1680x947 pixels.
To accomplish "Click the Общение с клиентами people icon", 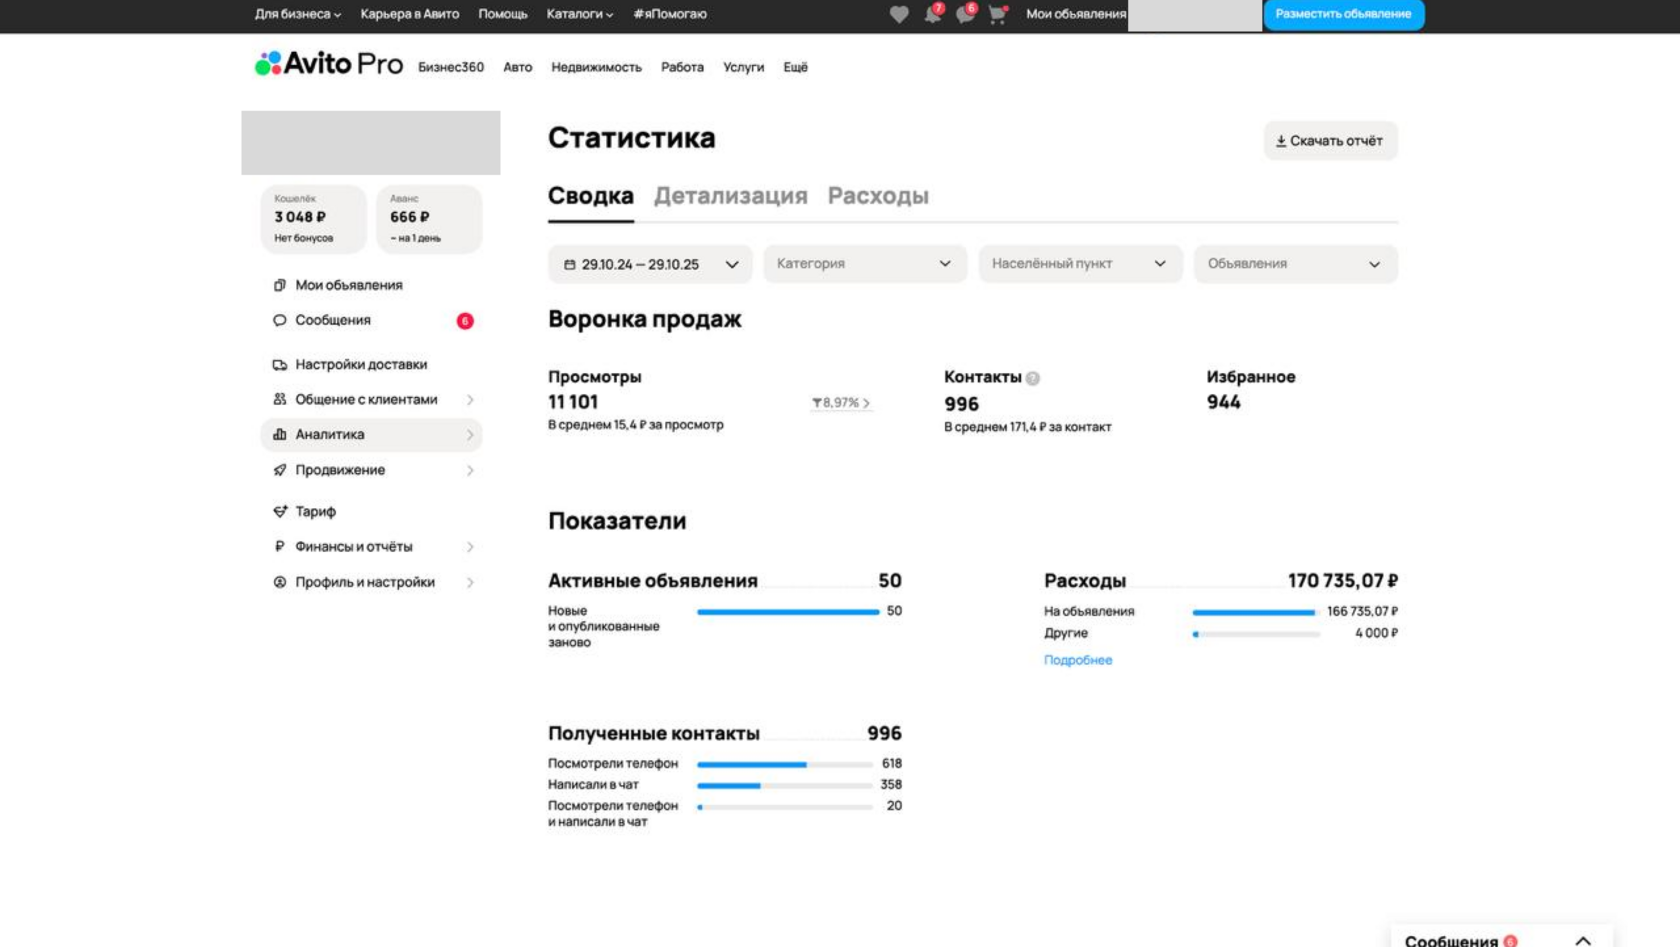I will 280,399.
